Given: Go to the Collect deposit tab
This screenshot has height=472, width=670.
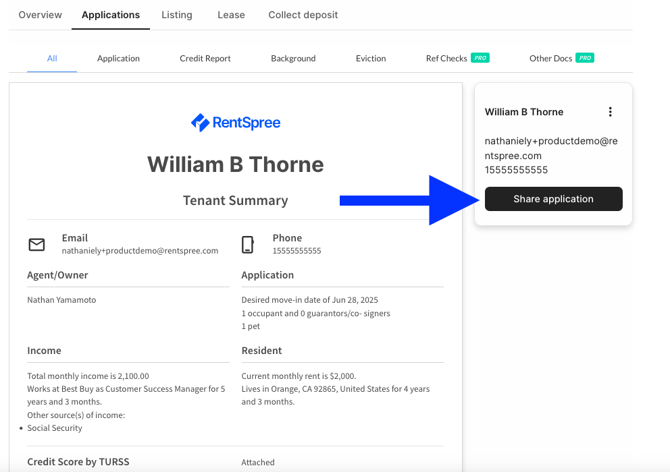Looking at the screenshot, I should 303,15.
